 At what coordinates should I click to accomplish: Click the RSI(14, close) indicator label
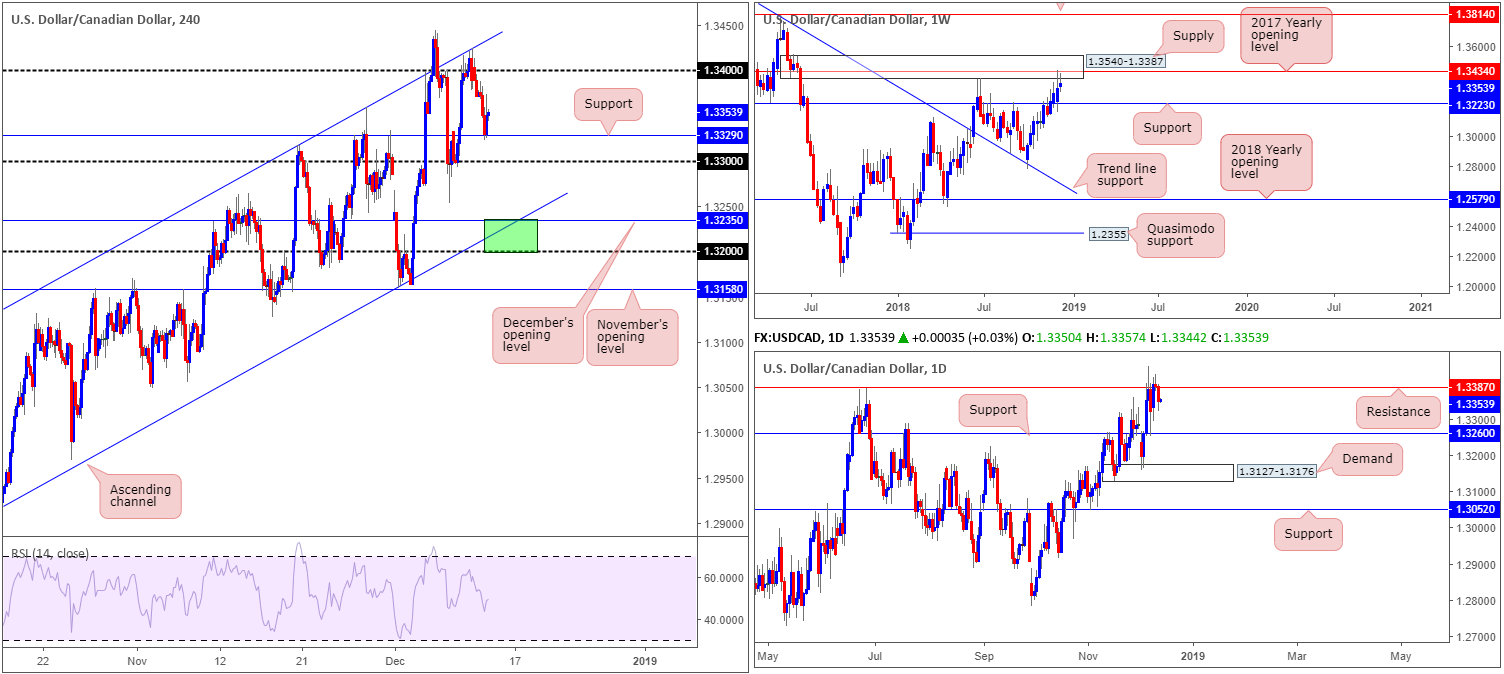pos(50,554)
